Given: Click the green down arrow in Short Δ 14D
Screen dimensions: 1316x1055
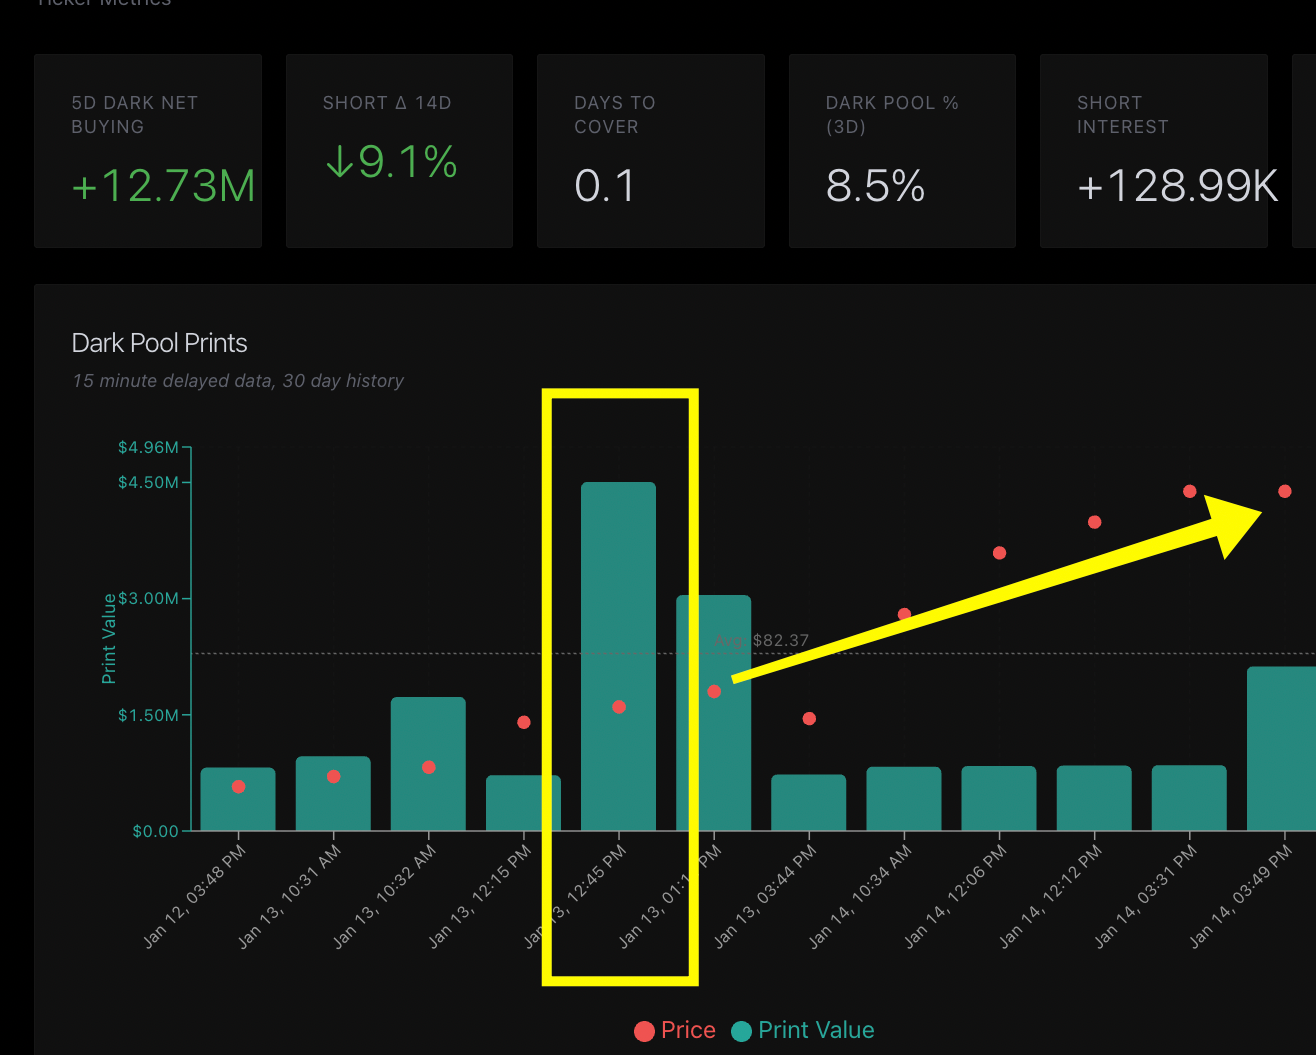Looking at the screenshot, I should point(340,161).
